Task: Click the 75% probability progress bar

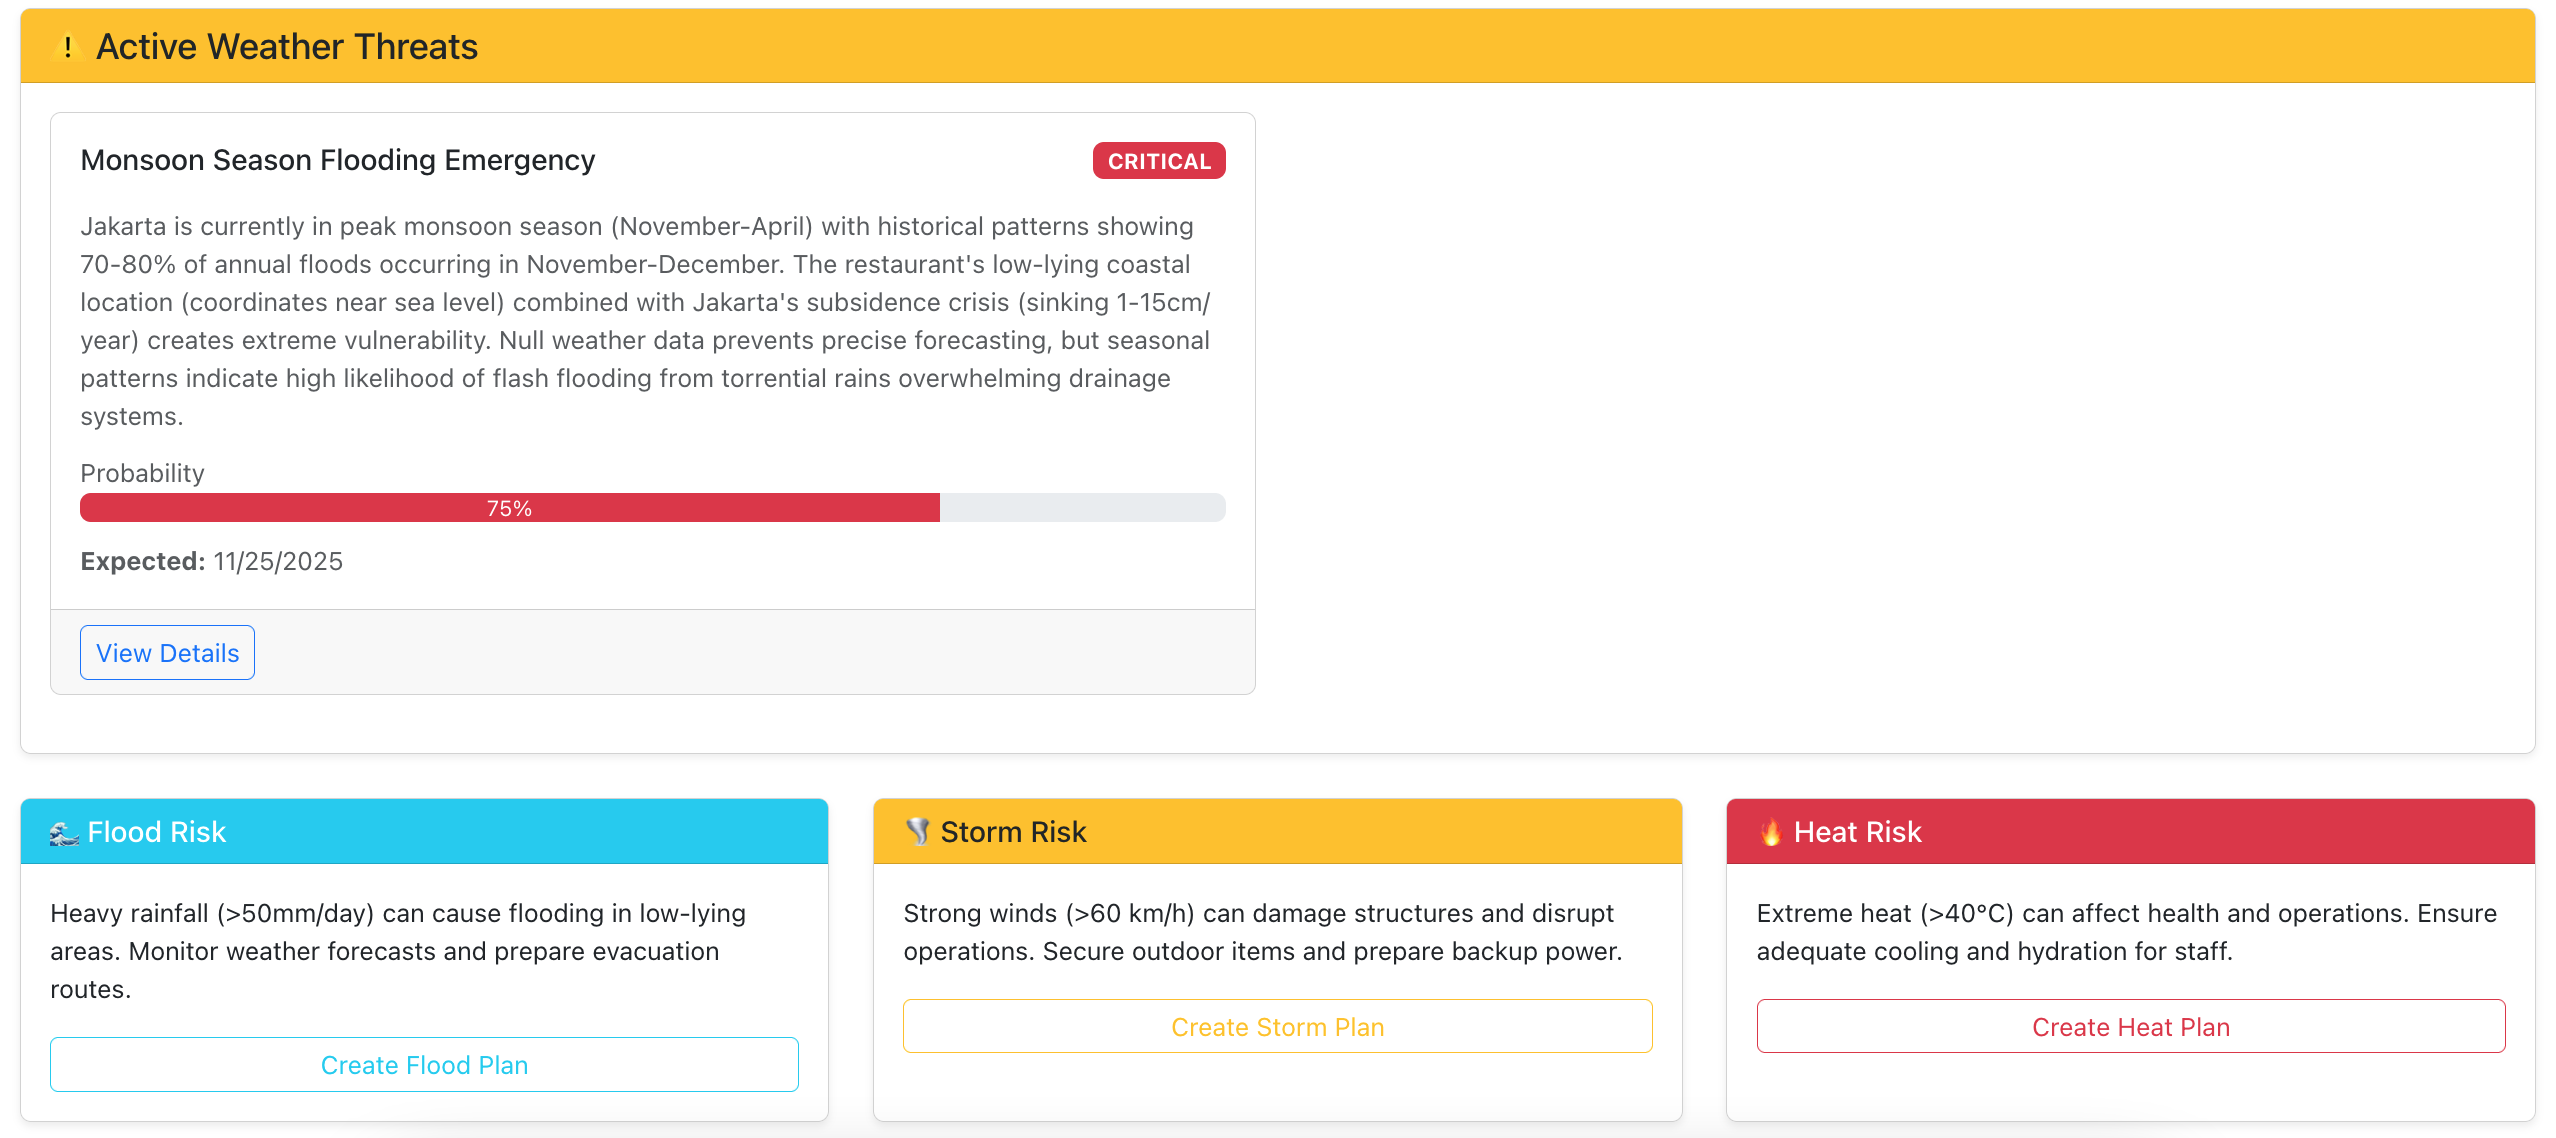Action: click(x=652, y=508)
